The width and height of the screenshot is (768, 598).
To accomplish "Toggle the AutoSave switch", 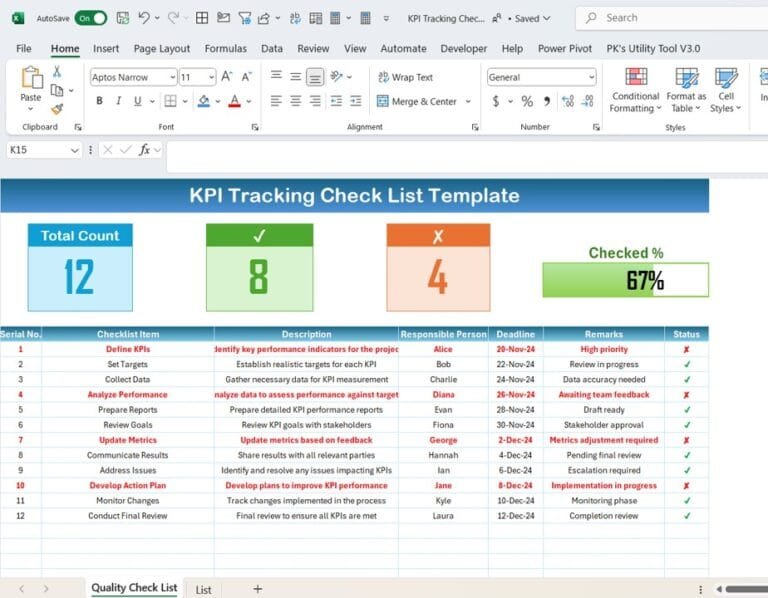I will click(91, 18).
